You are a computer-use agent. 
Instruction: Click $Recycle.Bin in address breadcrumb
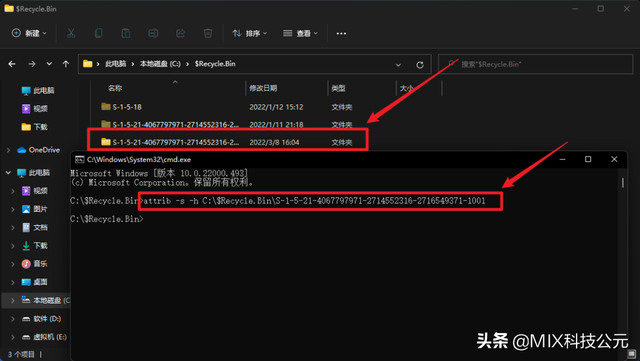(x=215, y=64)
